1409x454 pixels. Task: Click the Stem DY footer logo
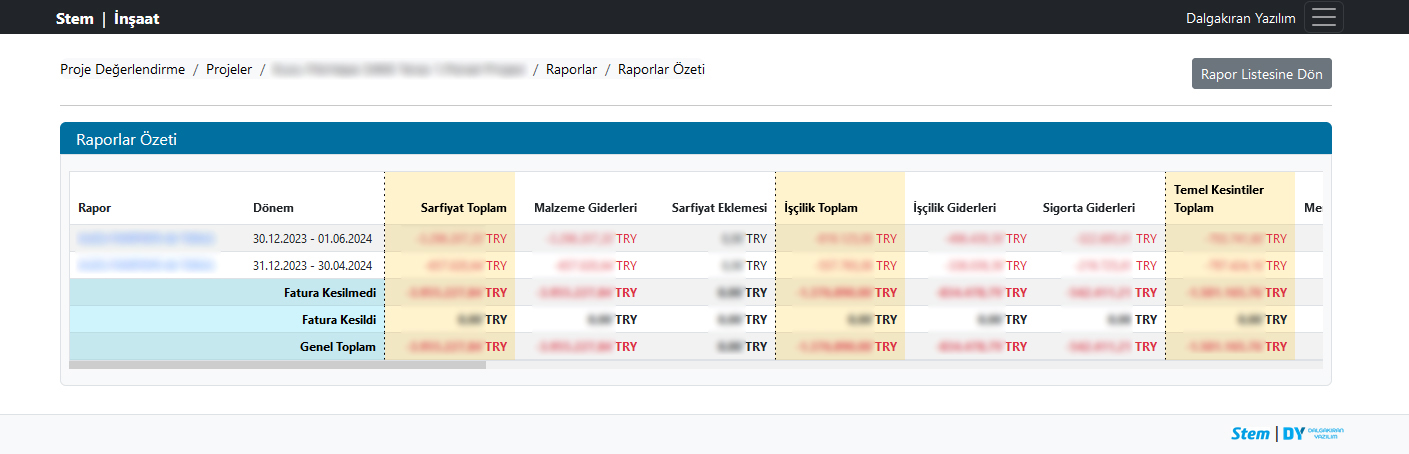[x=1287, y=433]
